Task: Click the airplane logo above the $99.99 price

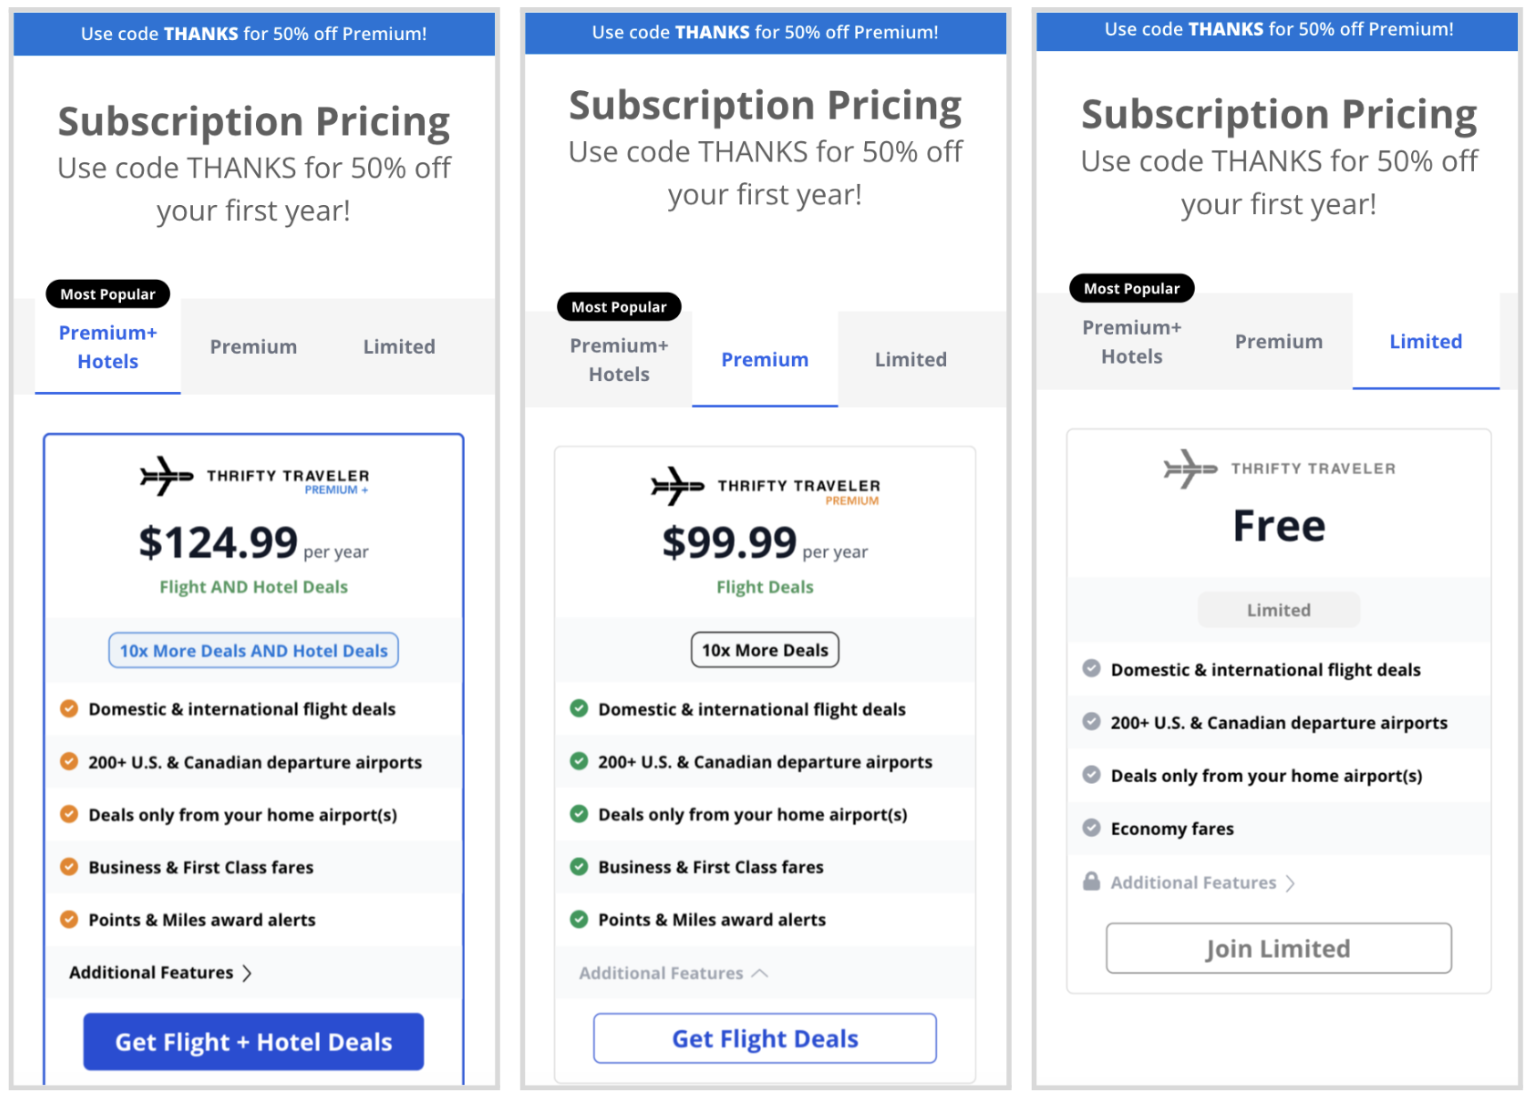Action: [677, 486]
